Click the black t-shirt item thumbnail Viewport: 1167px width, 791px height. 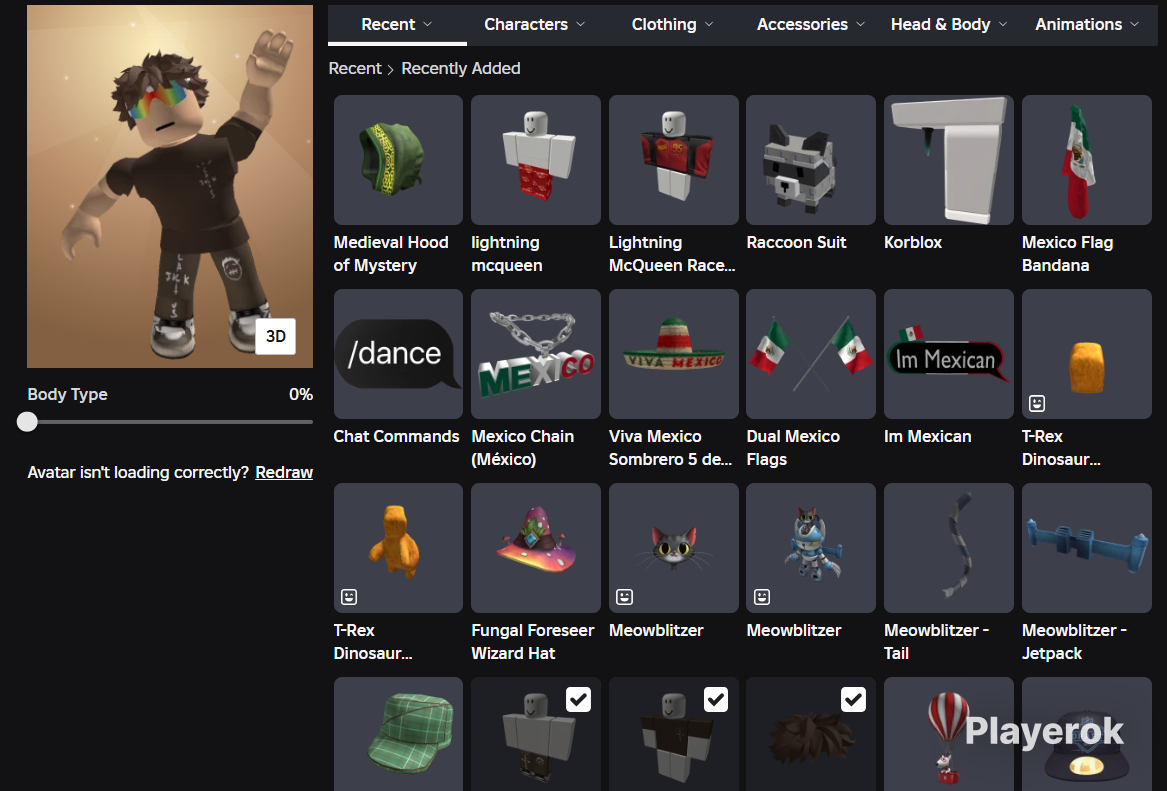(674, 734)
